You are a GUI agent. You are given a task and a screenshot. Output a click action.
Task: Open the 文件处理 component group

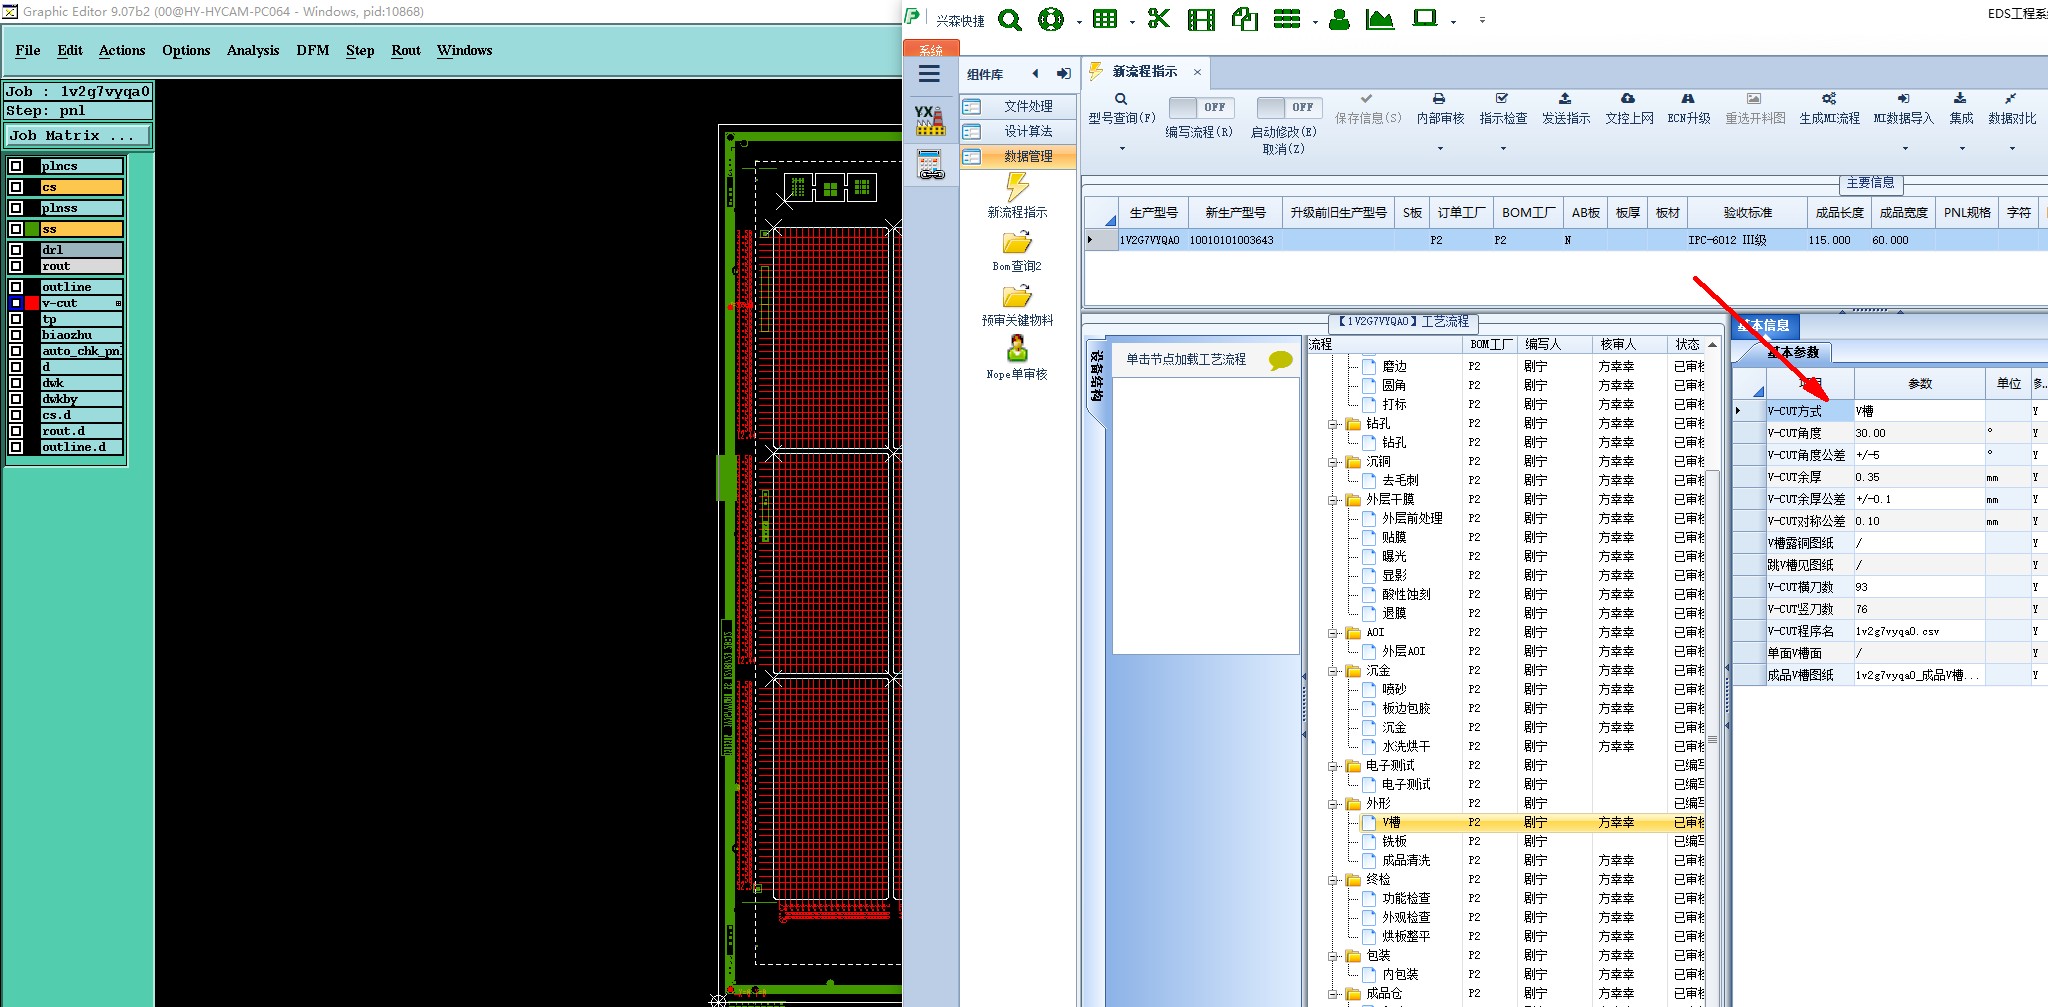click(1018, 106)
